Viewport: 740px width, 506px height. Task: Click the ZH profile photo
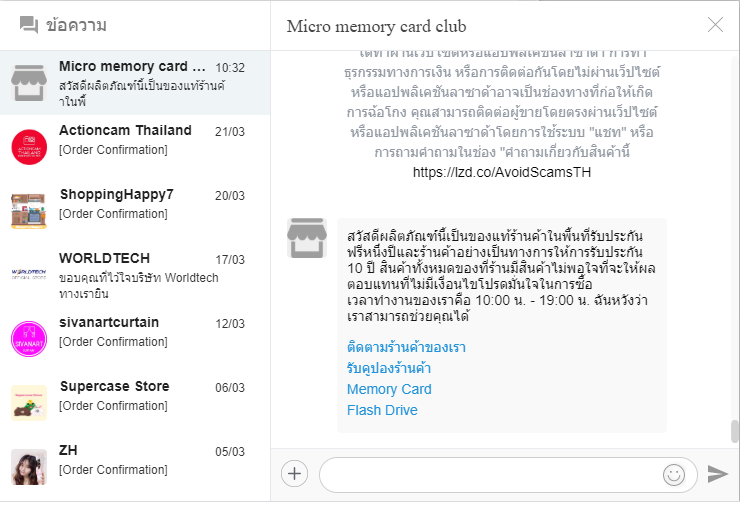coord(29,467)
